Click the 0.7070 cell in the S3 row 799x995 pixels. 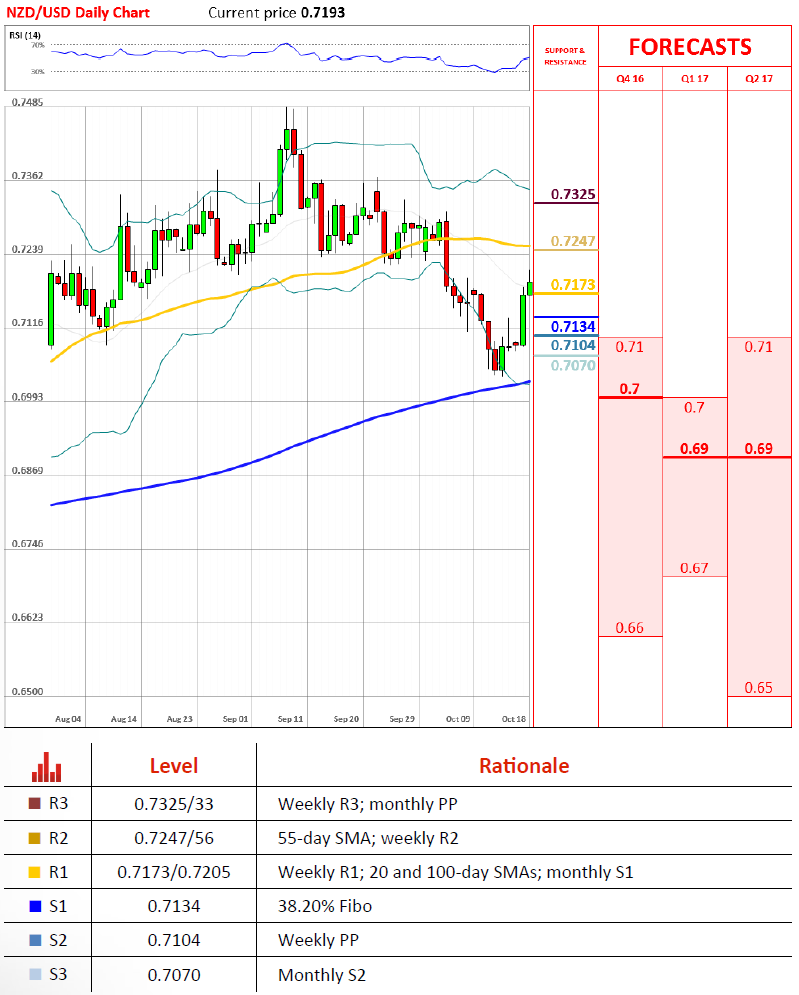coord(174,975)
